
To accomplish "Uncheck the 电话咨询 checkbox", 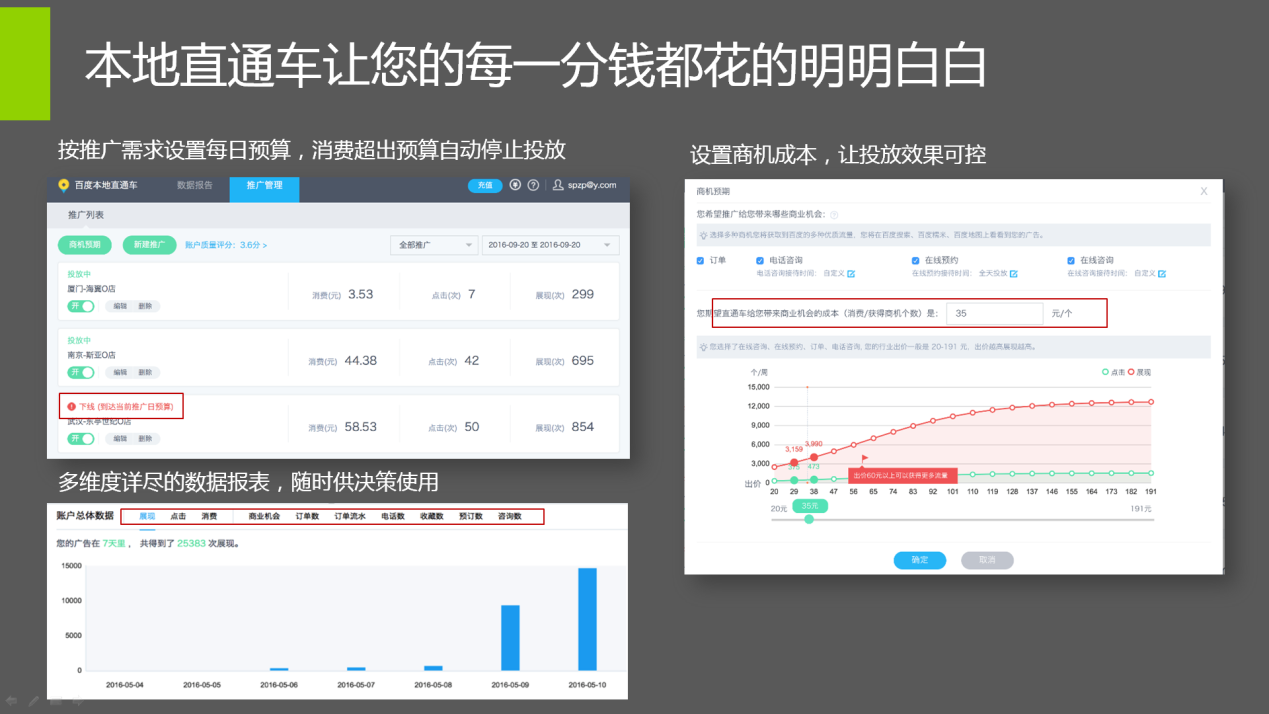I will (760, 260).
